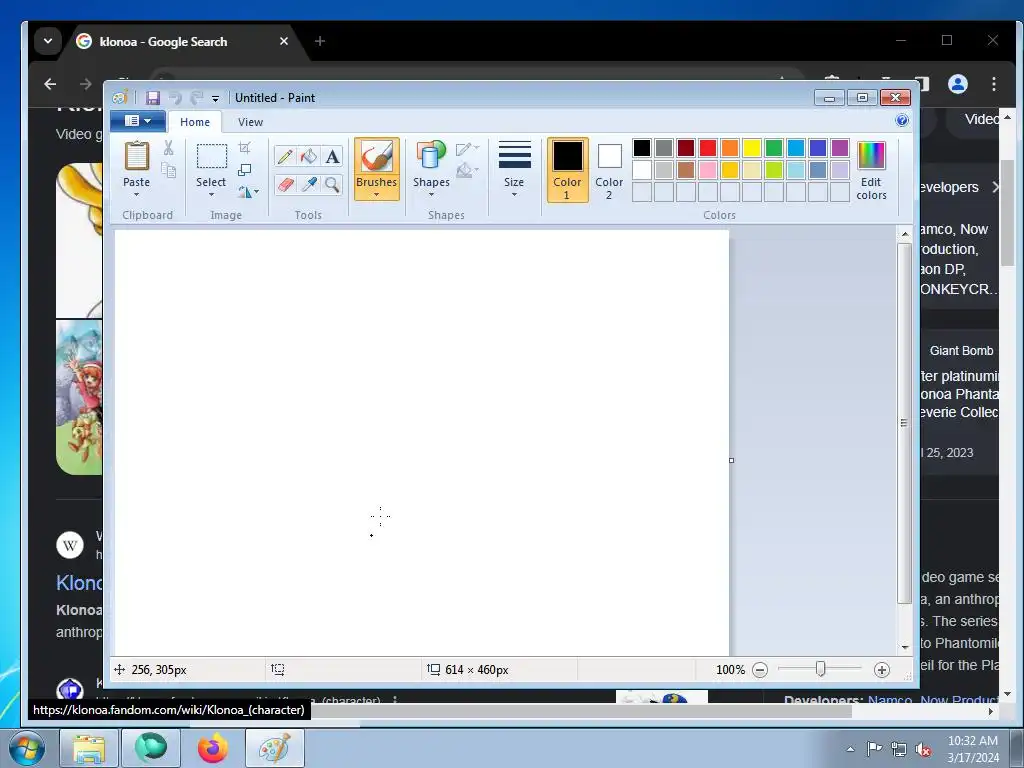Select the Pencil tool in Paint
The height and width of the screenshot is (768, 1024).
tap(285, 157)
